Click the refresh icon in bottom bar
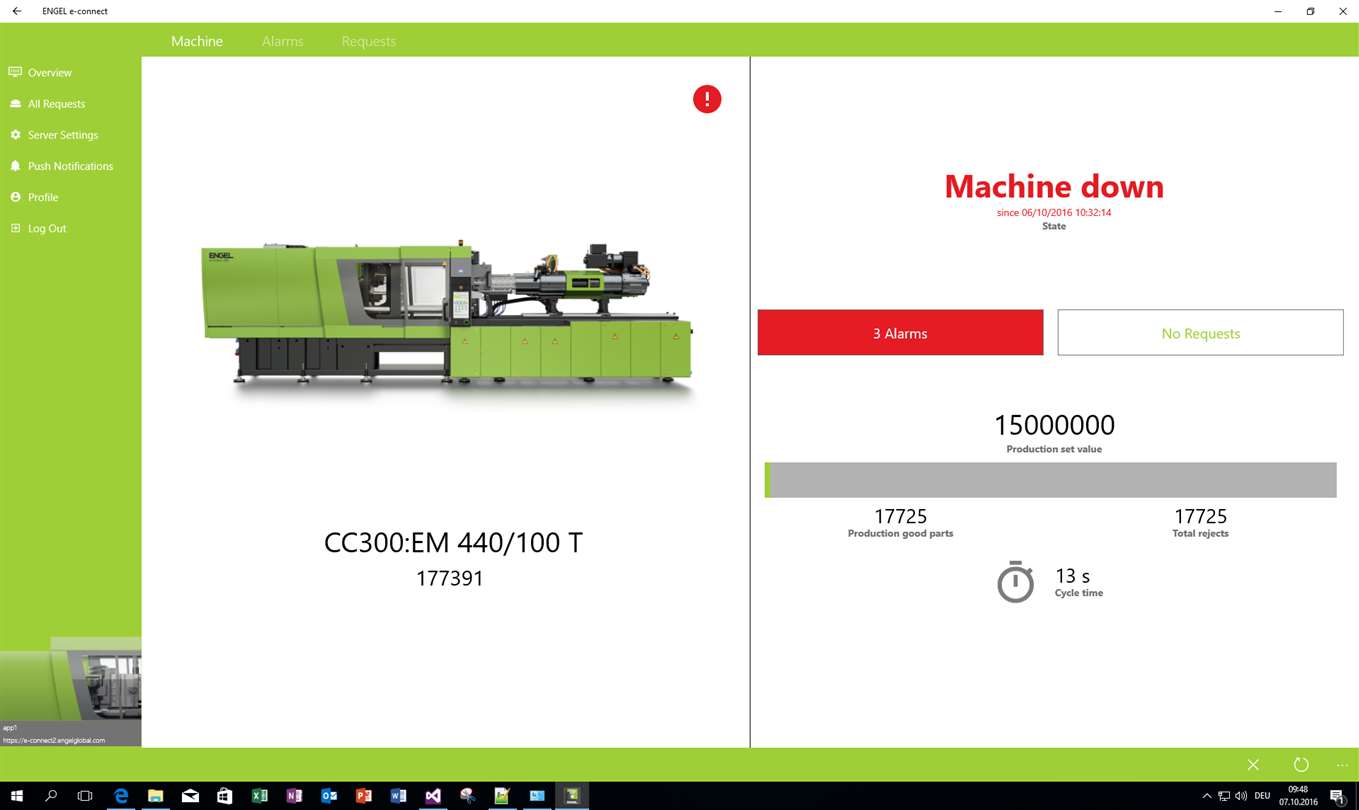 [1301, 765]
